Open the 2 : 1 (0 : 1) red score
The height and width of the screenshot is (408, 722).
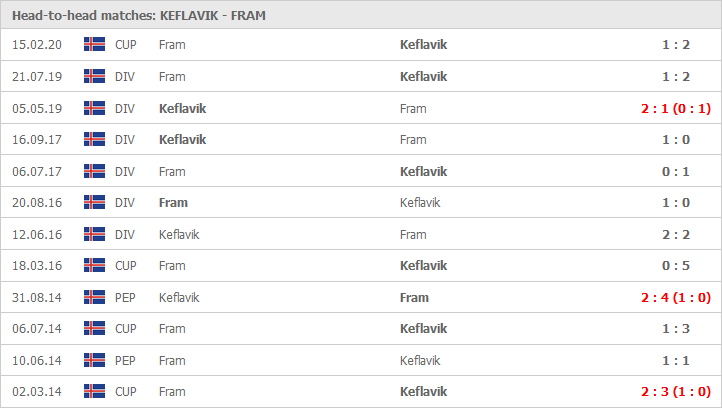[x=676, y=109]
